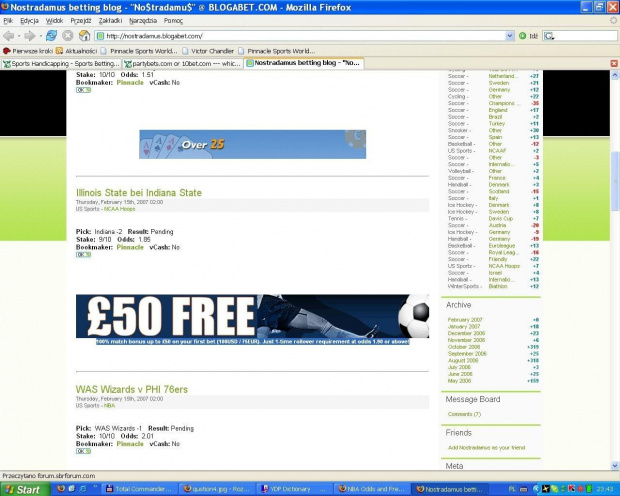
Task: Switch to partybets.com or 10bet.com tab
Action: (183, 63)
